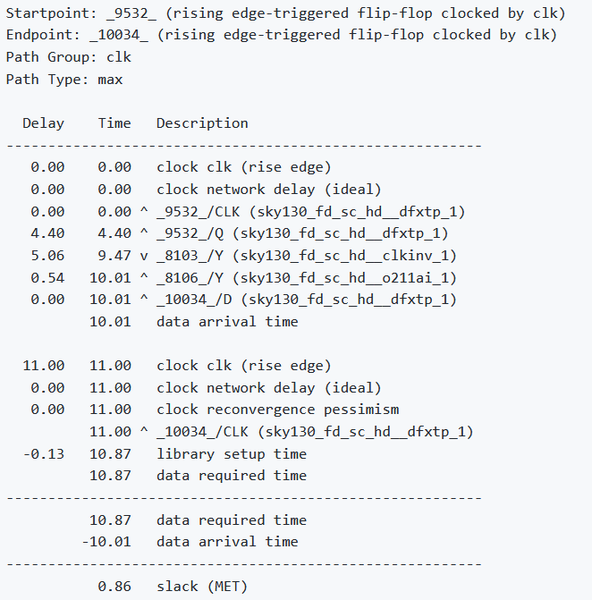Click the Description column header
This screenshot has height=600, width=592.
(202, 123)
